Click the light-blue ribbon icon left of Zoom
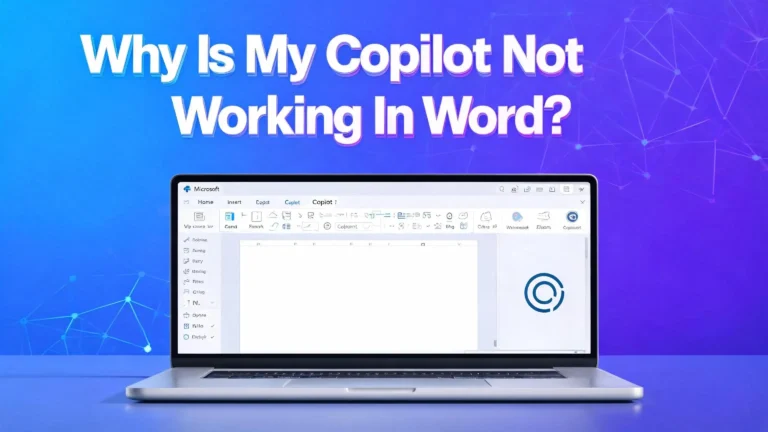The height and width of the screenshot is (432, 768). tap(517, 216)
